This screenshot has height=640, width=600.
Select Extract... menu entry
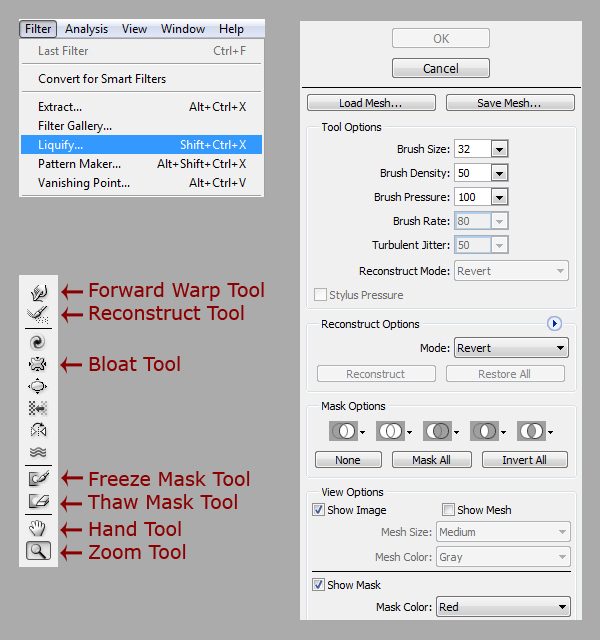coord(142,107)
